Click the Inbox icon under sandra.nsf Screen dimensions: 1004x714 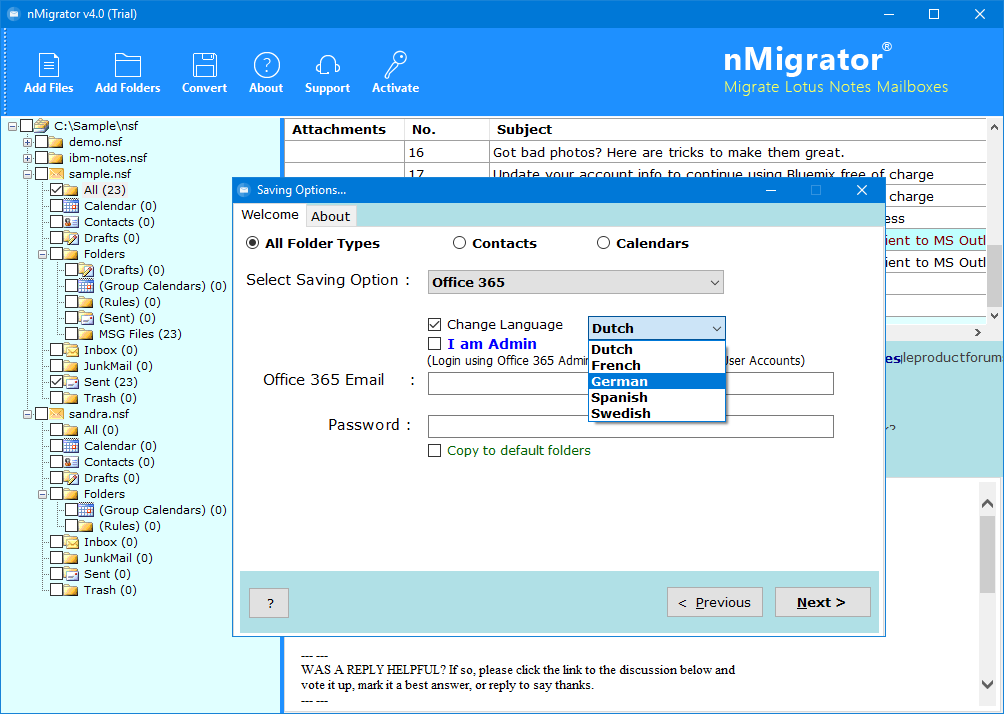[71, 542]
